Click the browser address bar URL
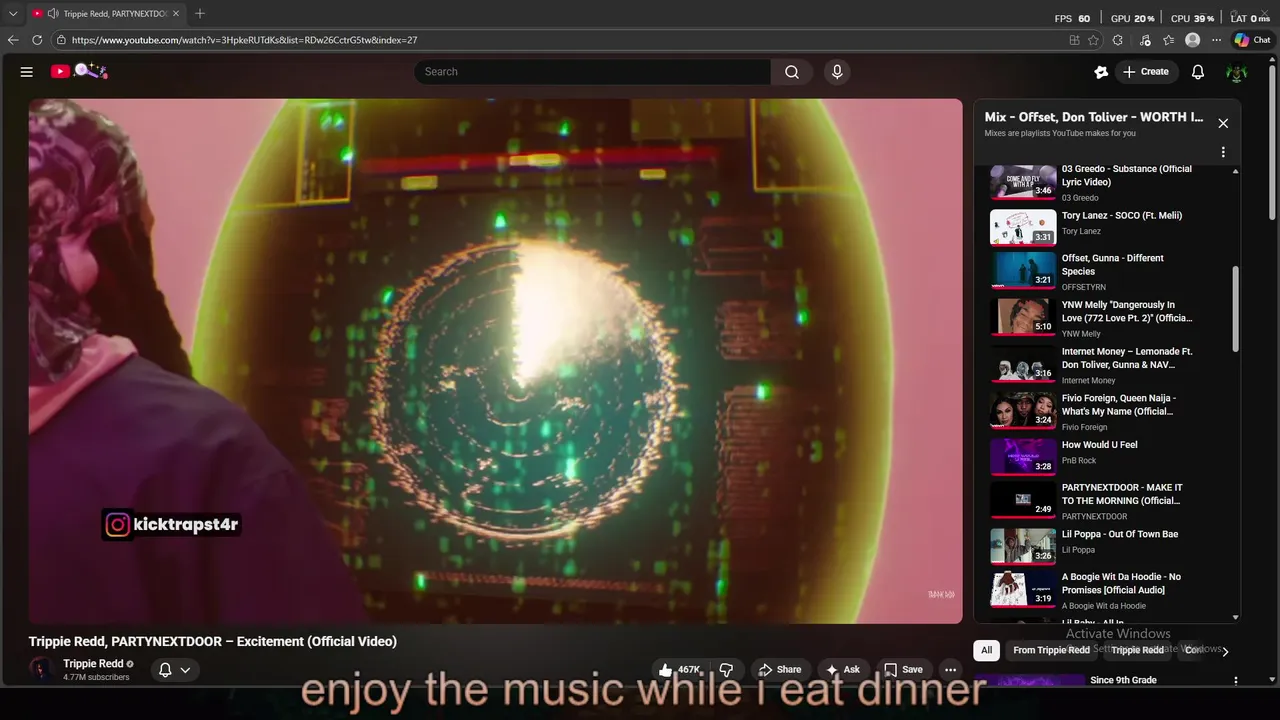 244,40
